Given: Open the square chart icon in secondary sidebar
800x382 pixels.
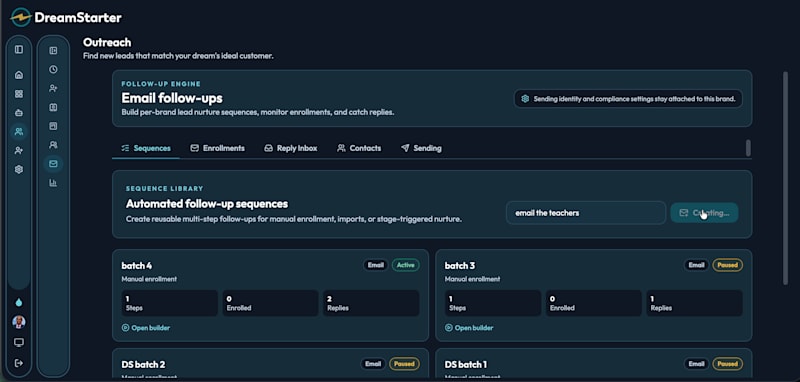Looking at the screenshot, I should click(x=53, y=126).
